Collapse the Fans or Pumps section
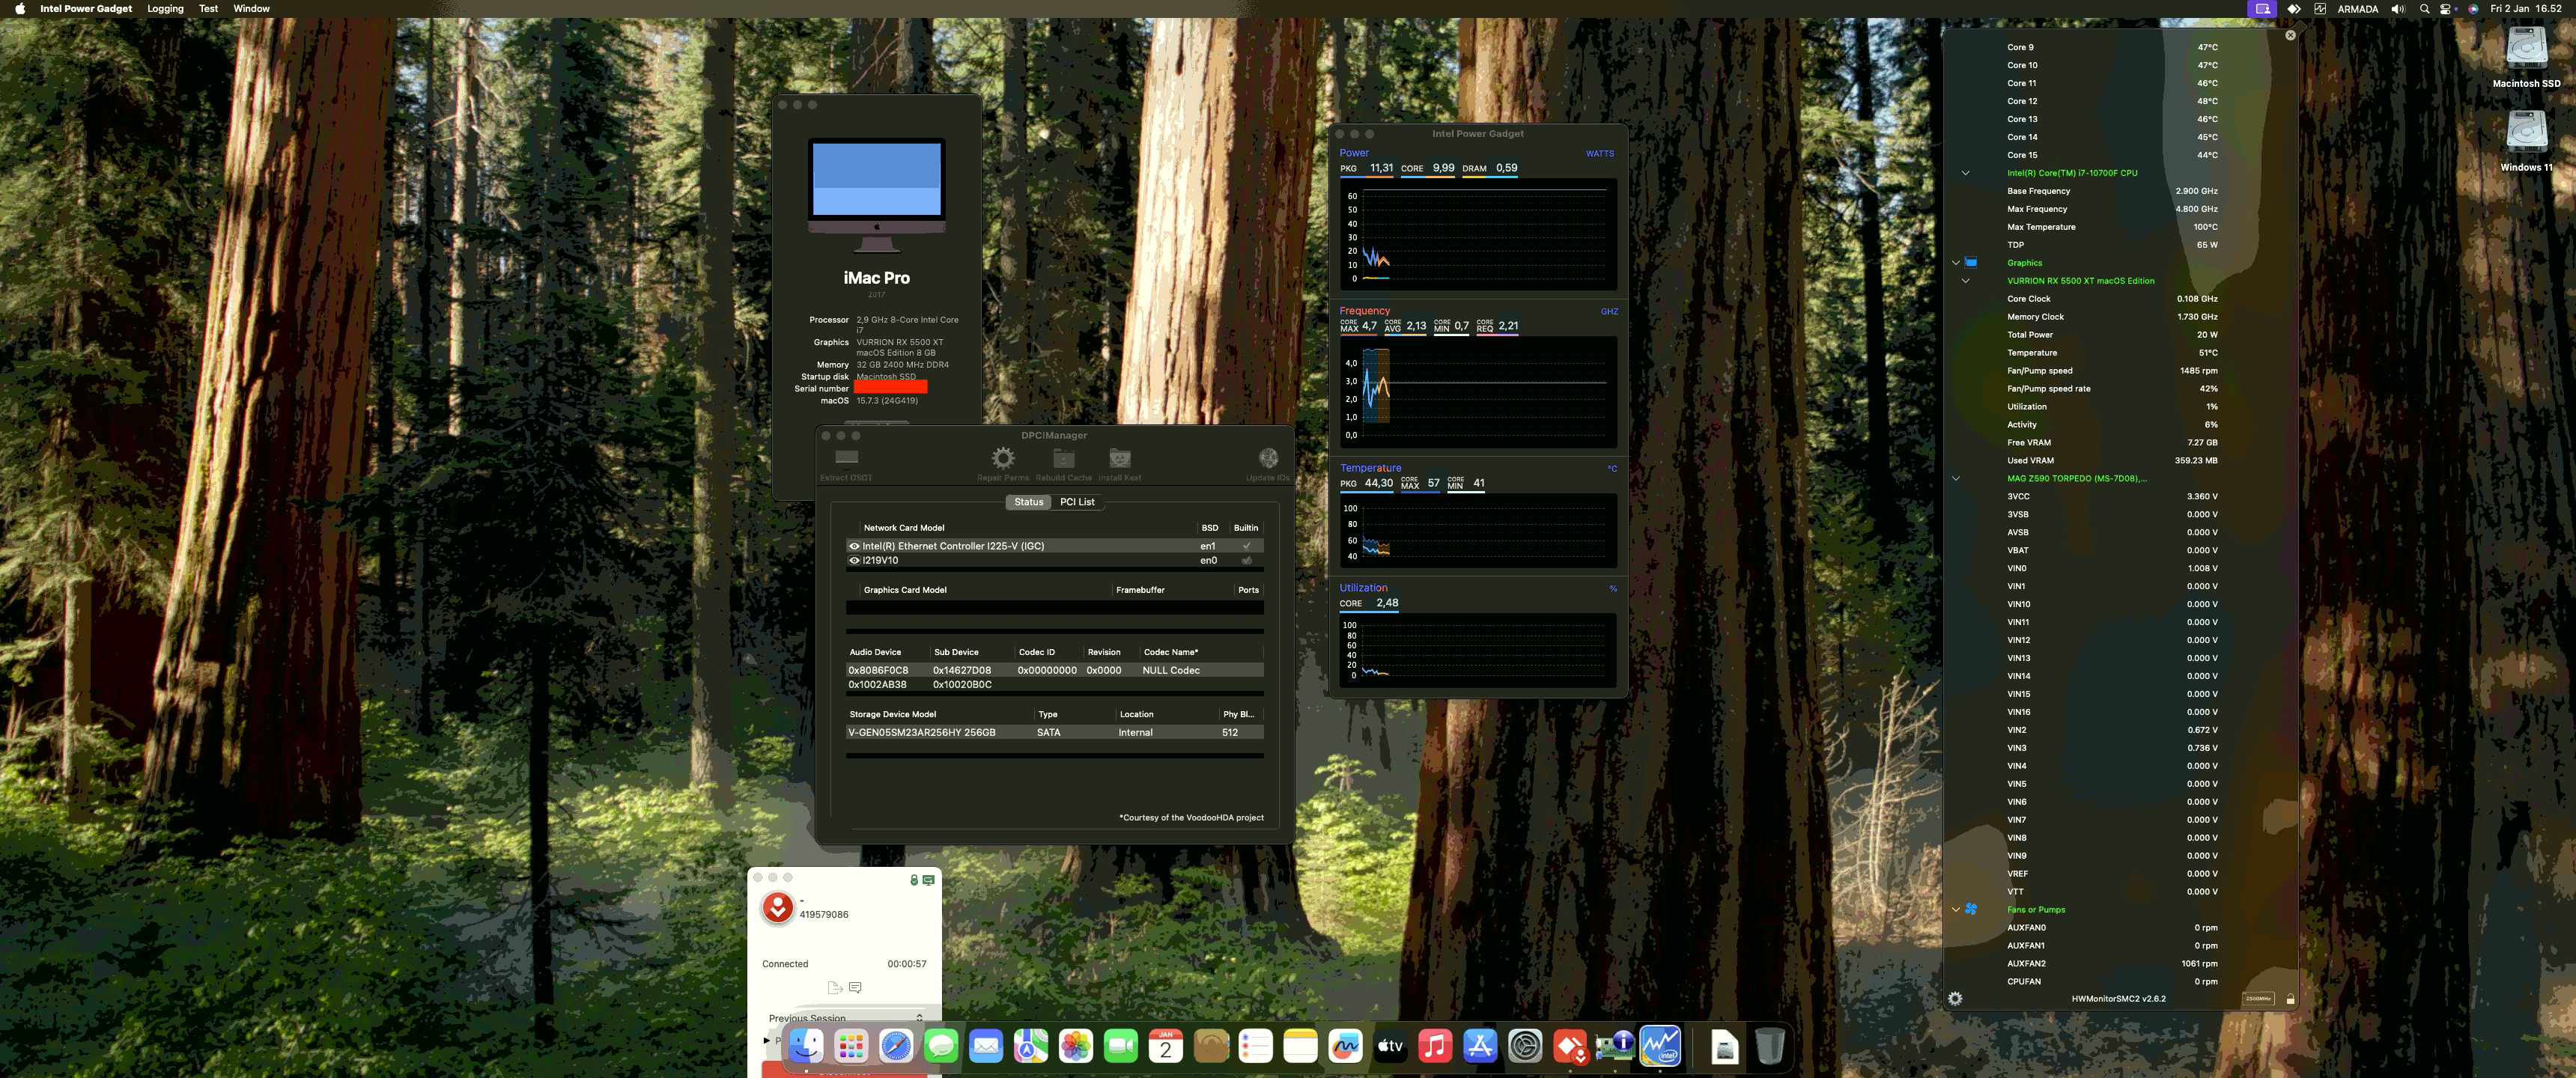The height and width of the screenshot is (1078, 2576). (1956, 910)
